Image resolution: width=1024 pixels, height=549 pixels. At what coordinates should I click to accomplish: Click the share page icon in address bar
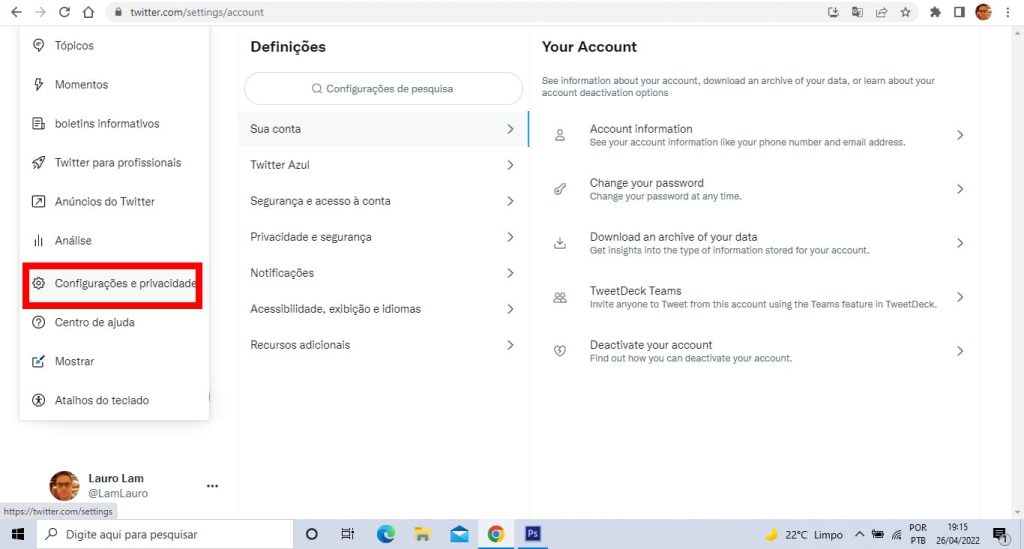click(x=881, y=12)
